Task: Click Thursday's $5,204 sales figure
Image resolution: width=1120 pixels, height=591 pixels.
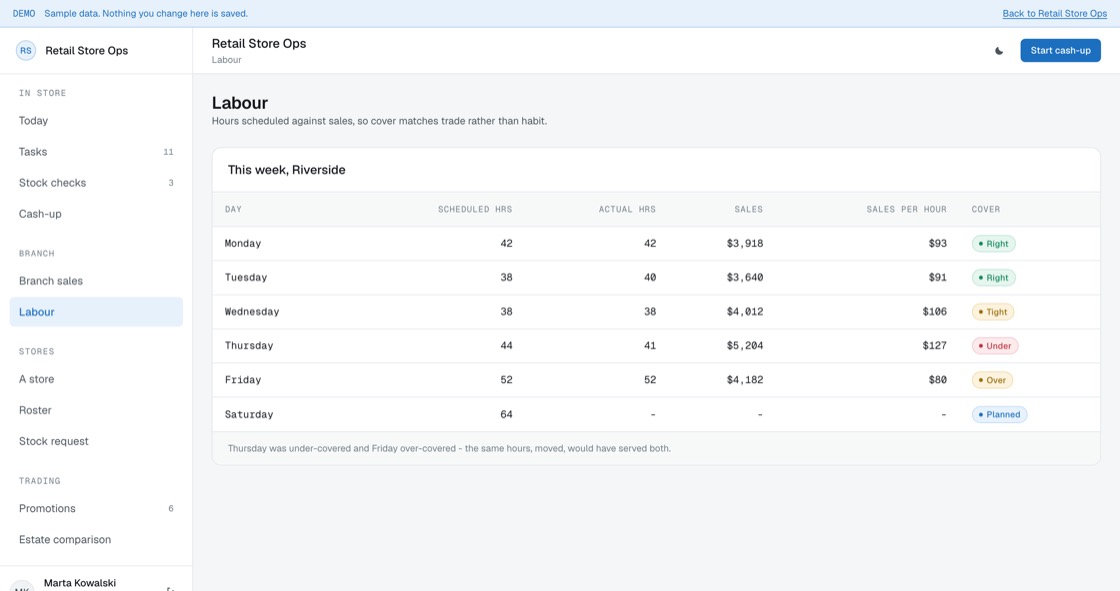Action: click(x=745, y=346)
